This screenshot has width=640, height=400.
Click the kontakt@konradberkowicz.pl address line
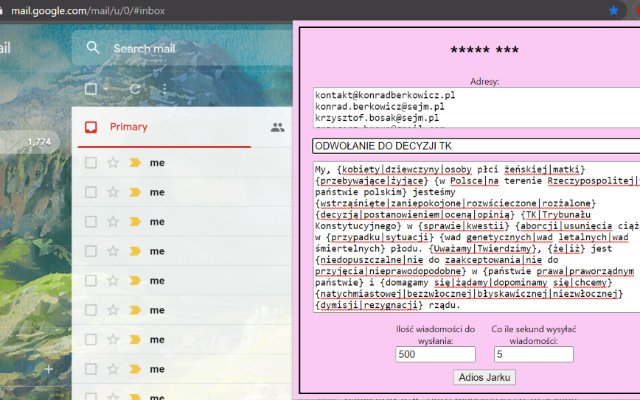385,95
